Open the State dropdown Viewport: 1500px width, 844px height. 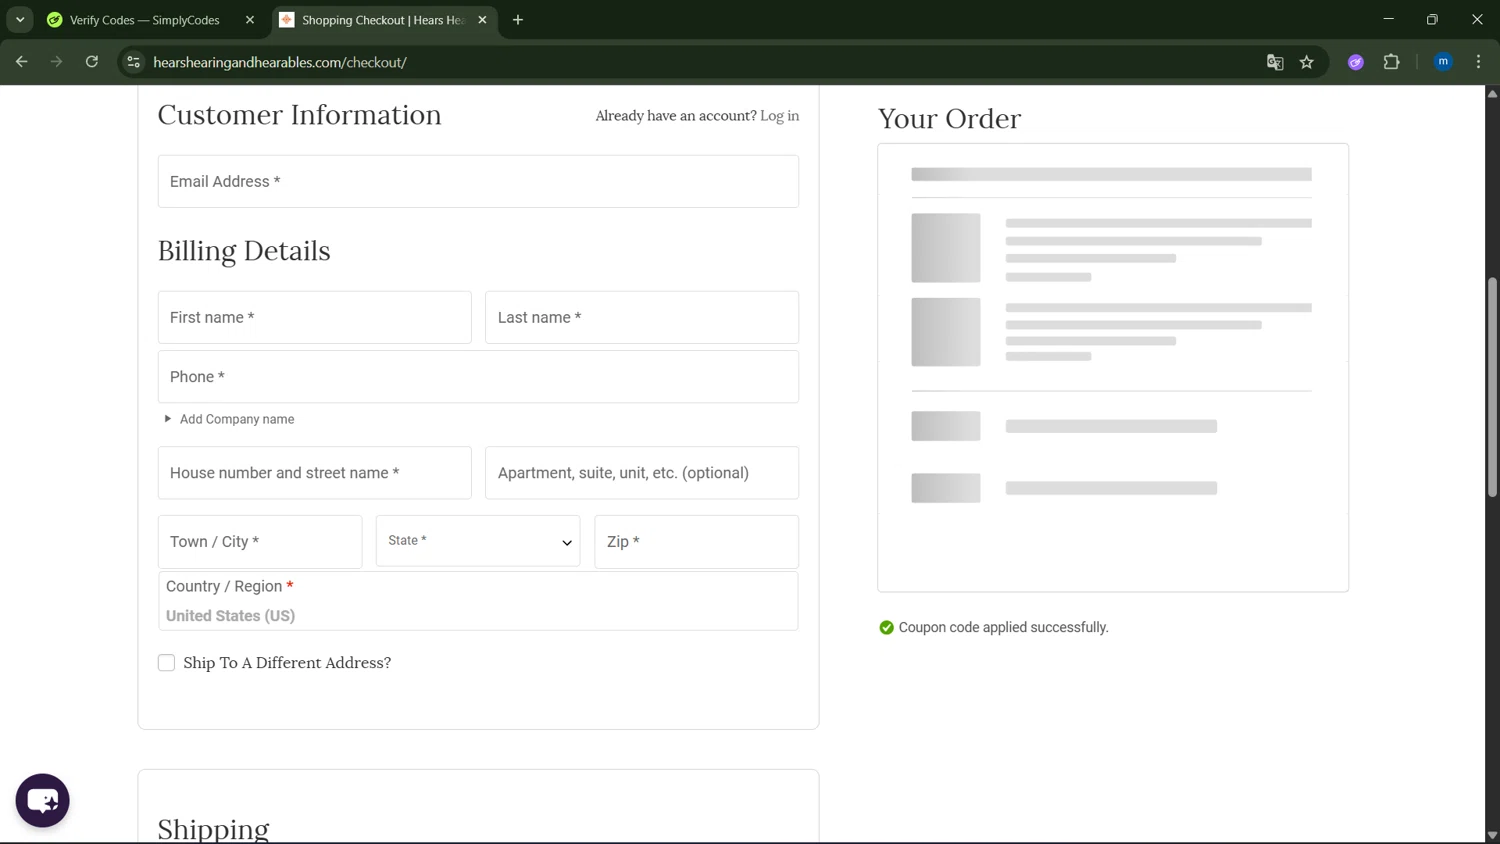478,541
